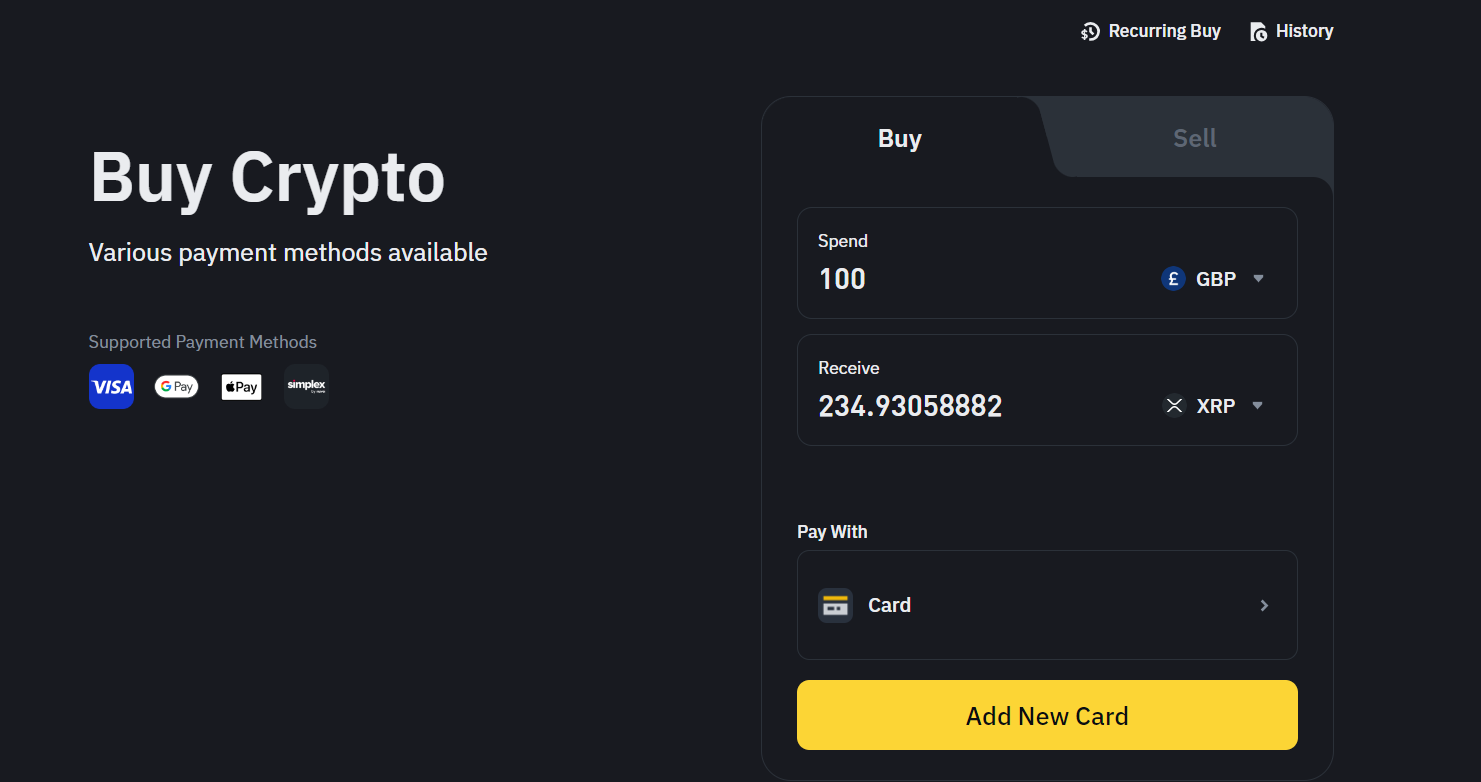Expand the Card payment options chevron
The width and height of the screenshot is (1481, 782).
1264,605
